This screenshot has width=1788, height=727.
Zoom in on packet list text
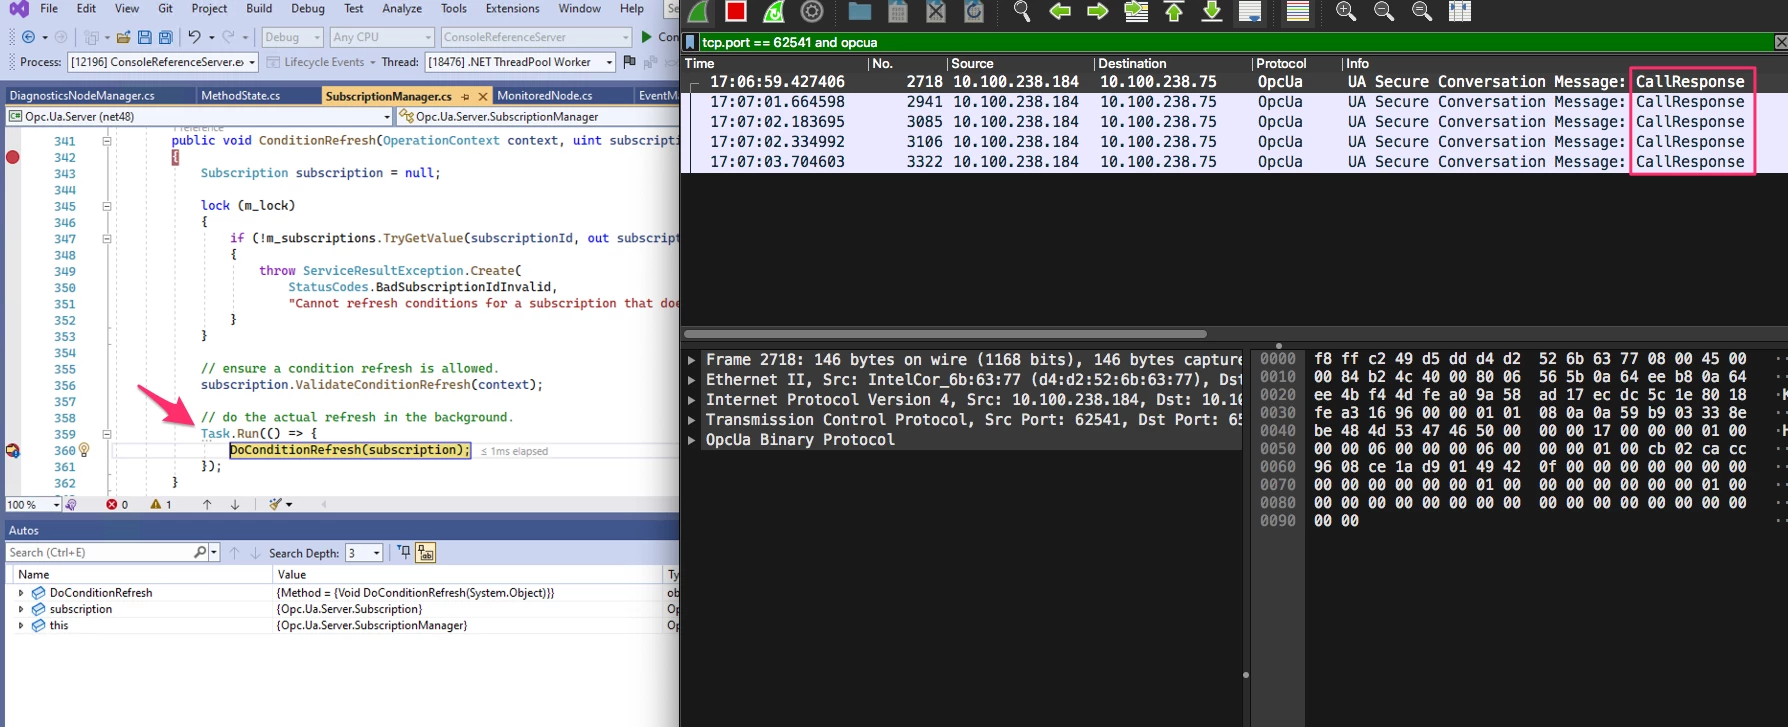[1346, 11]
